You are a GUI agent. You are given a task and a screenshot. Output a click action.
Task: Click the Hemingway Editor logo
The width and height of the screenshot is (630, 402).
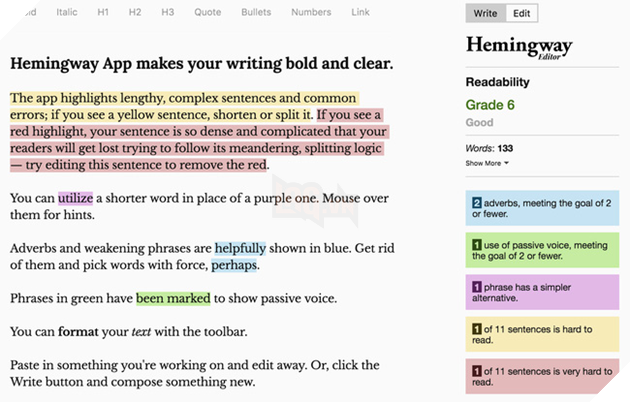(x=519, y=47)
